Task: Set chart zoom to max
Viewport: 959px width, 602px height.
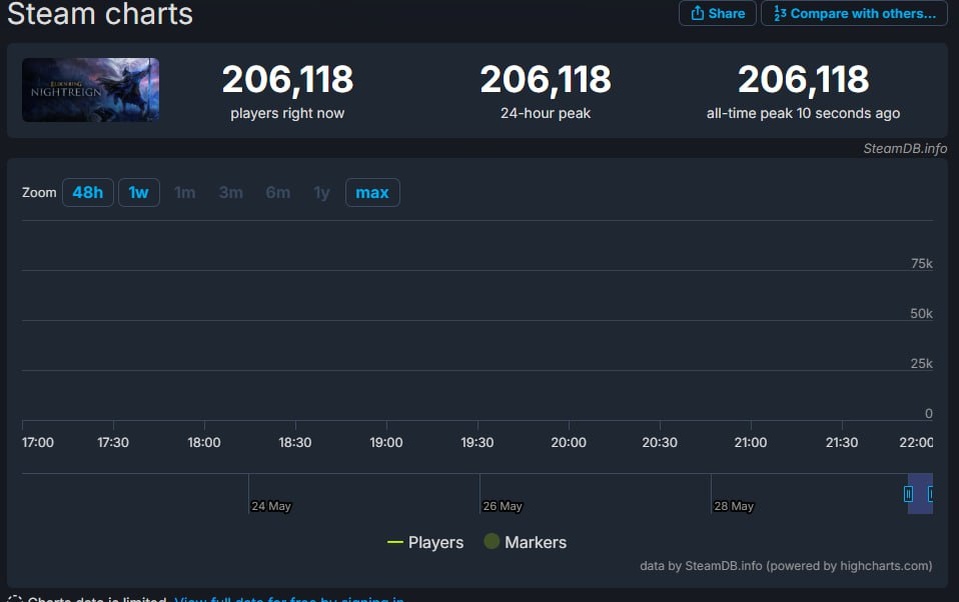Action: click(x=372, y=193)
